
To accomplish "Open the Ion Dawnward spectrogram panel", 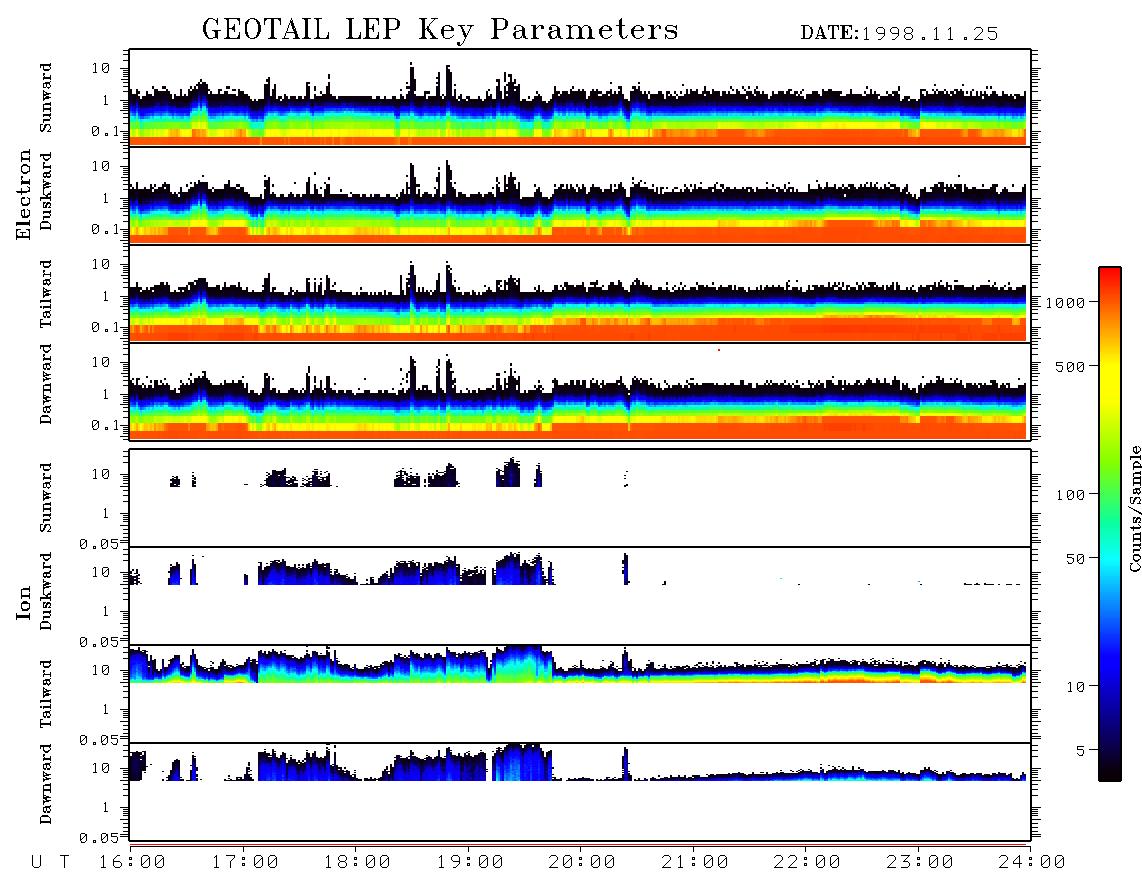I will point(580,792).
